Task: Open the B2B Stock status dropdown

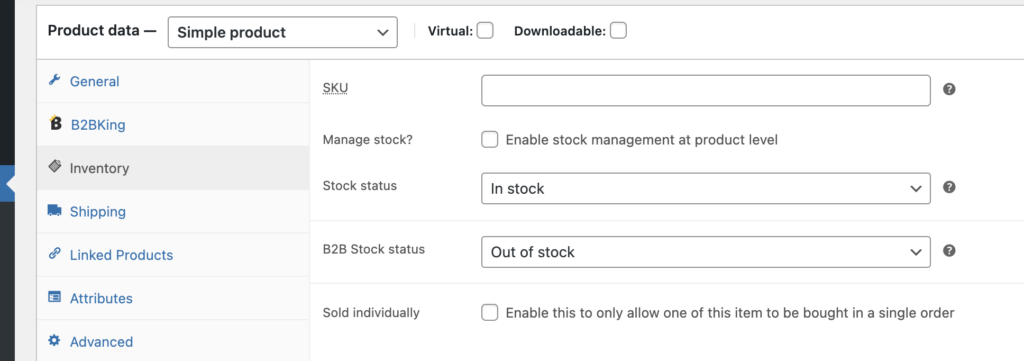Action: point(706,252)
